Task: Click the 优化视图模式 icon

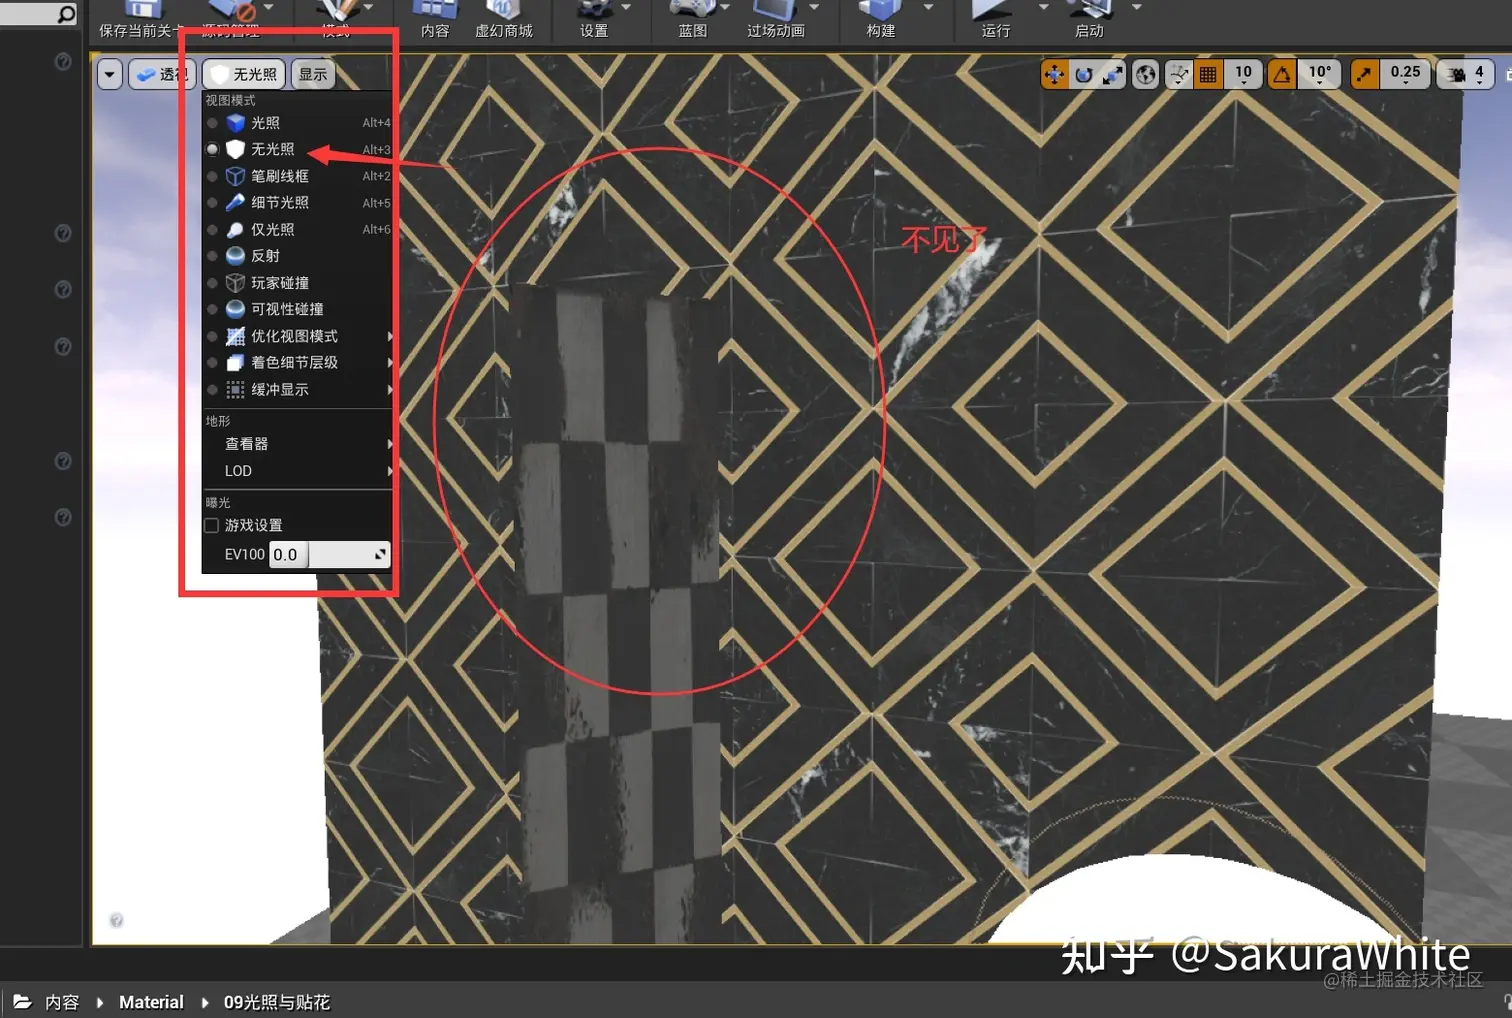Action: coord(236,336)
